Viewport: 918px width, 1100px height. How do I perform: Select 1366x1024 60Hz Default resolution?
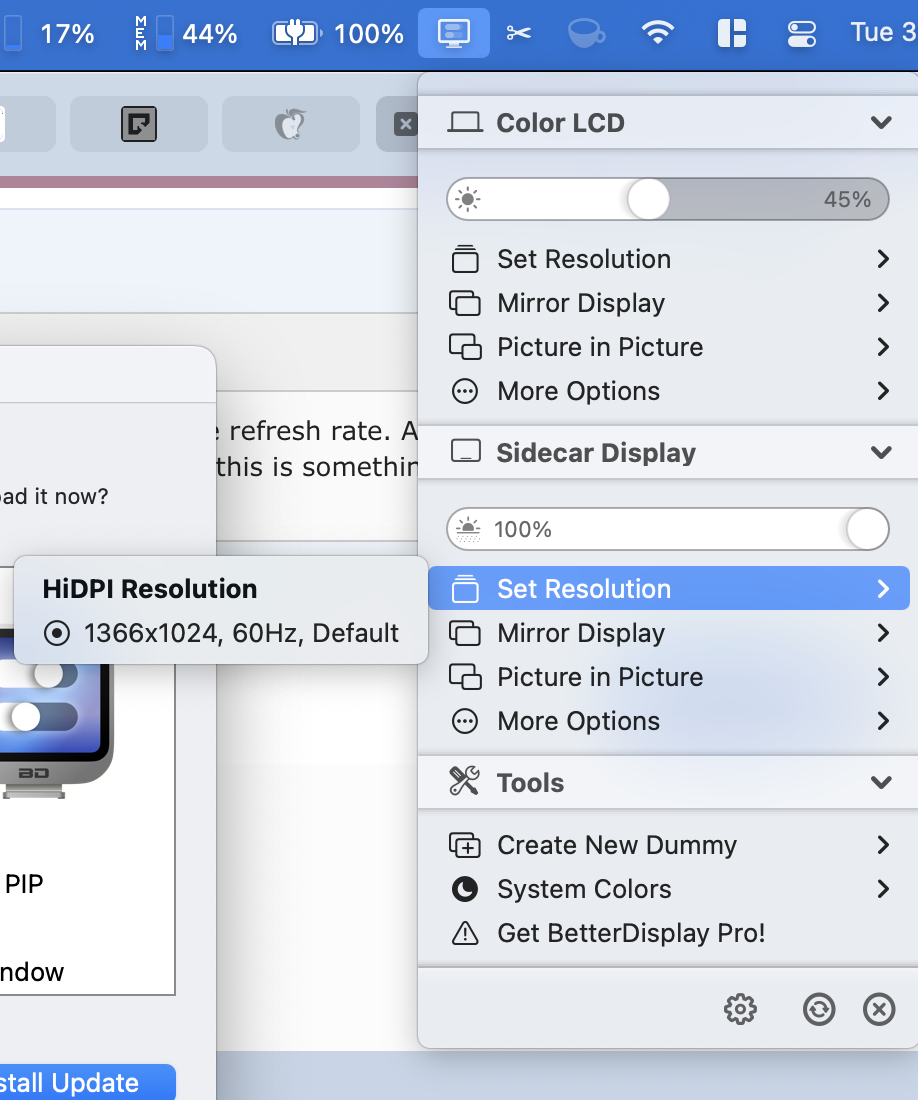coord(220,633)
